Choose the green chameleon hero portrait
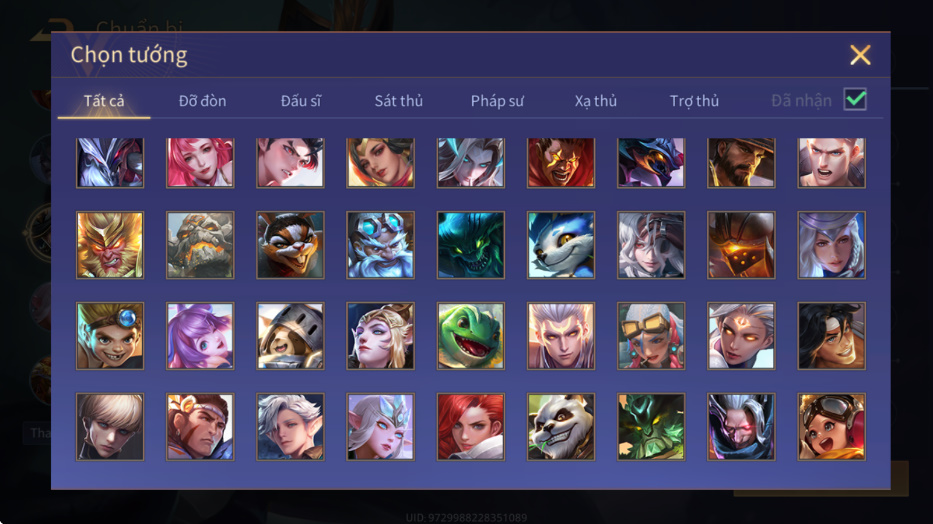 [x=471, y=336]
